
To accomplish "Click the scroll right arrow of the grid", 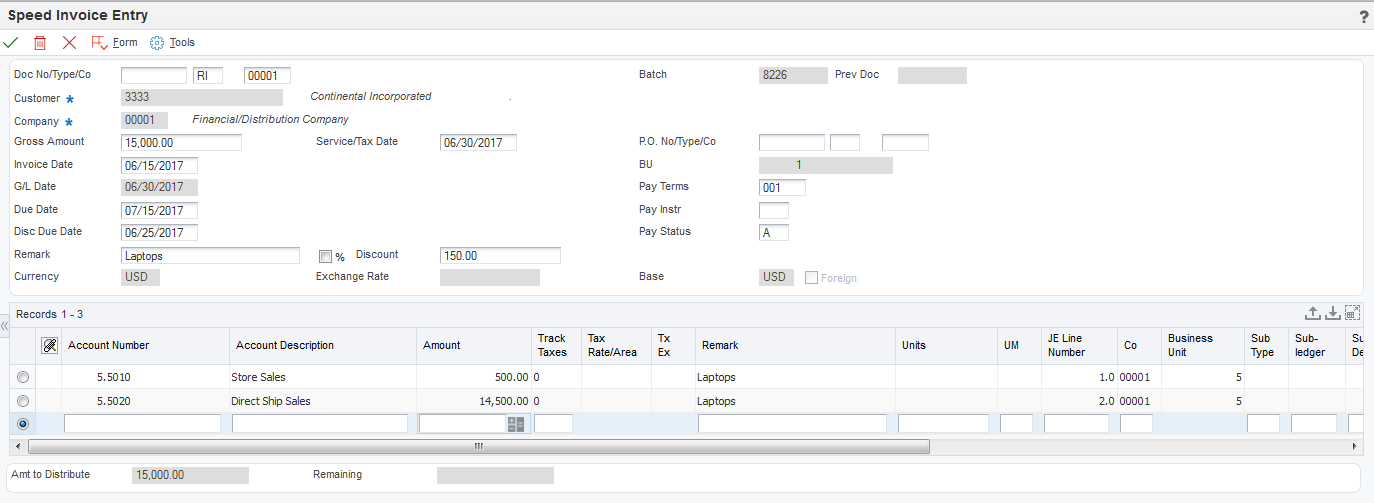I will pyautogui.click(x=1355, y=446).
